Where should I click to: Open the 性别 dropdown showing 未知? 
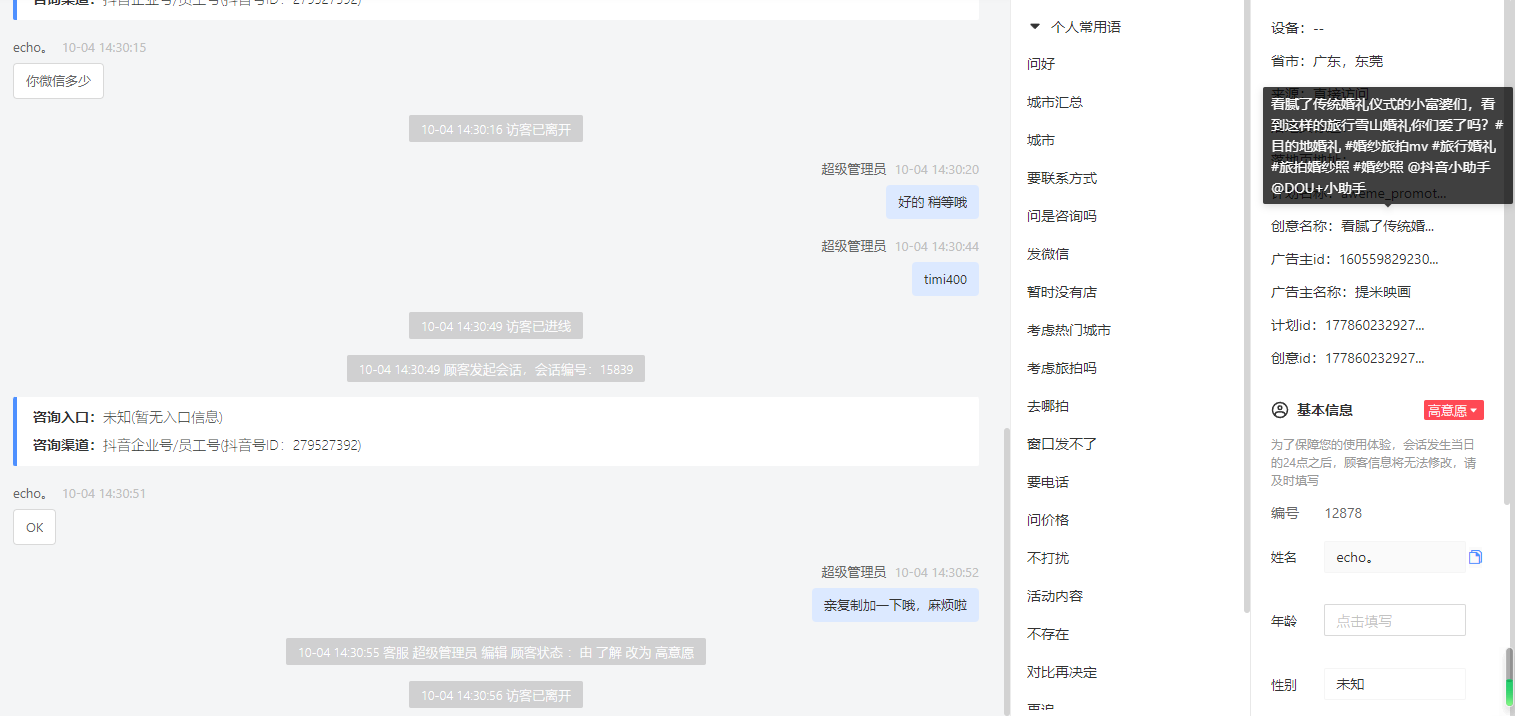(x=1394, y=684)
